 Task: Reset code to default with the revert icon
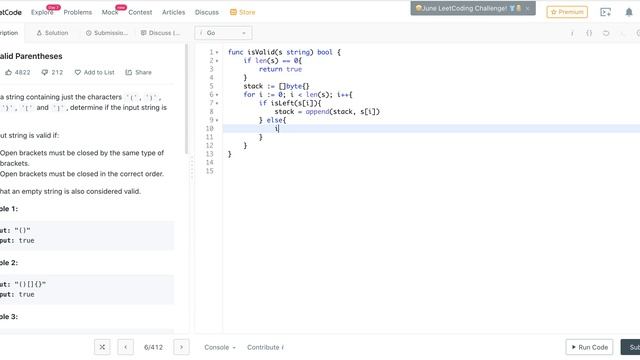[x=606, y=33]
